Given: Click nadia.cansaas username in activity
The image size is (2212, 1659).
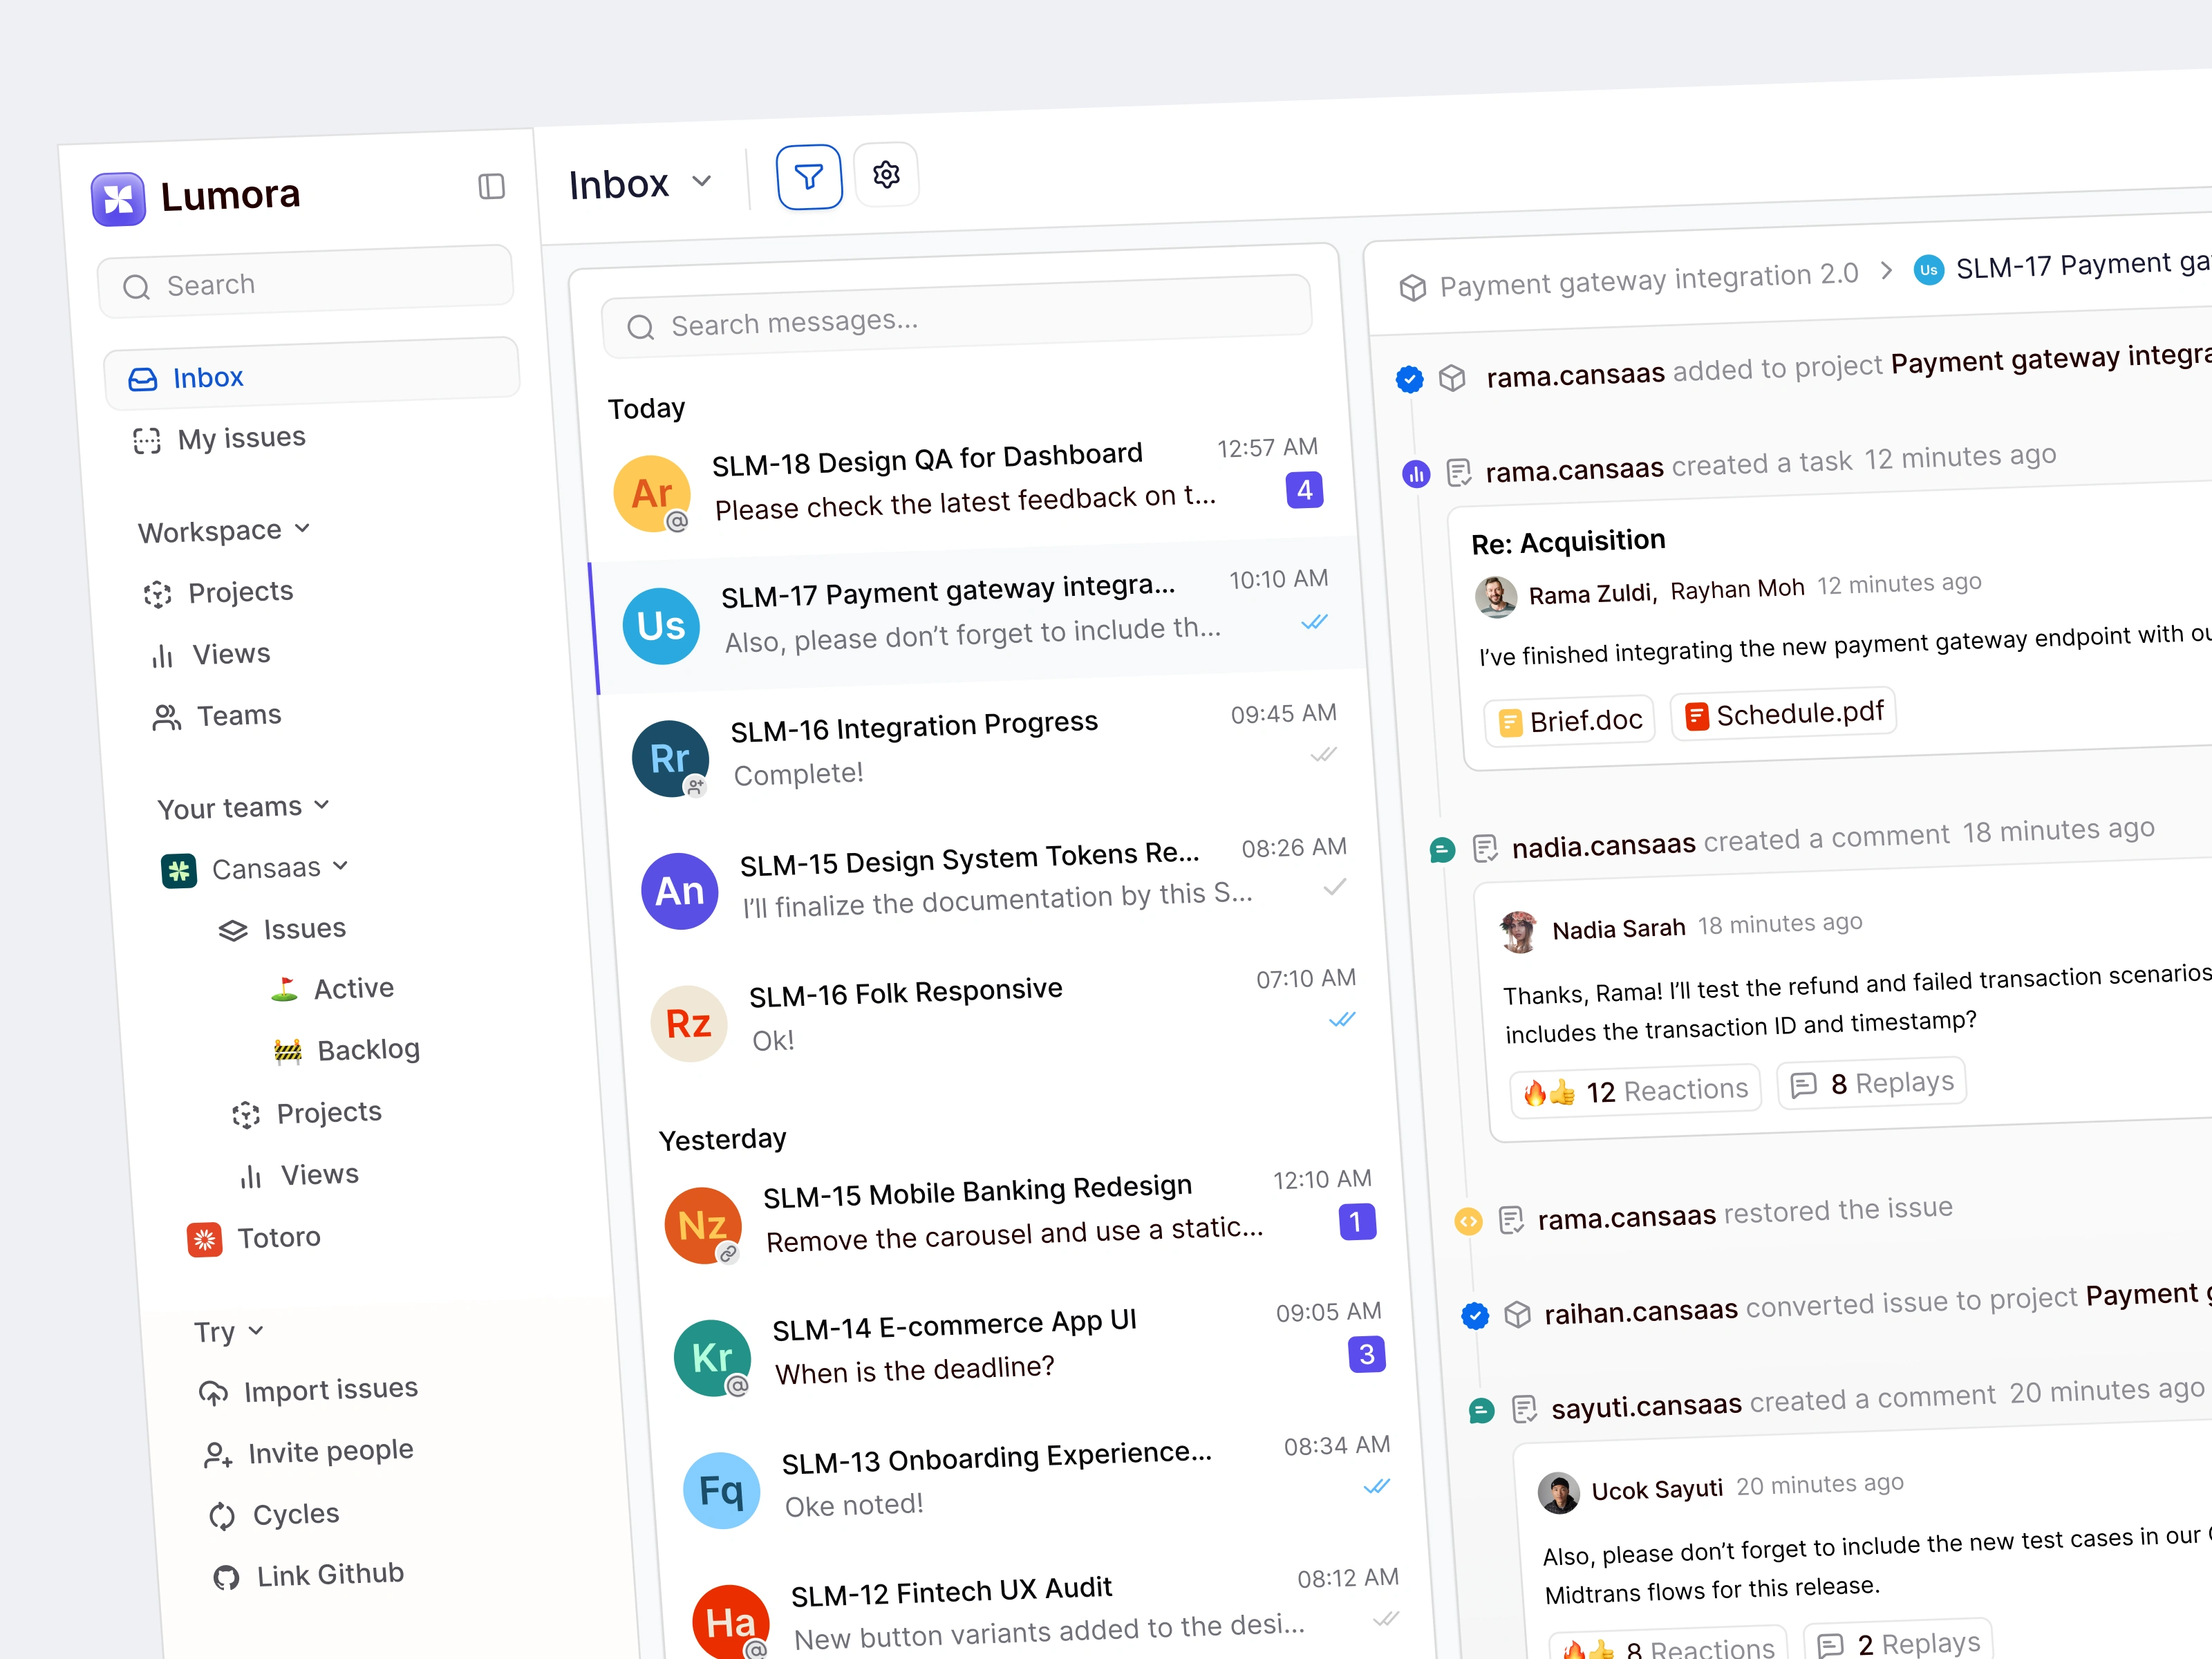Looking at the screenshot, I should (1603, 846).
